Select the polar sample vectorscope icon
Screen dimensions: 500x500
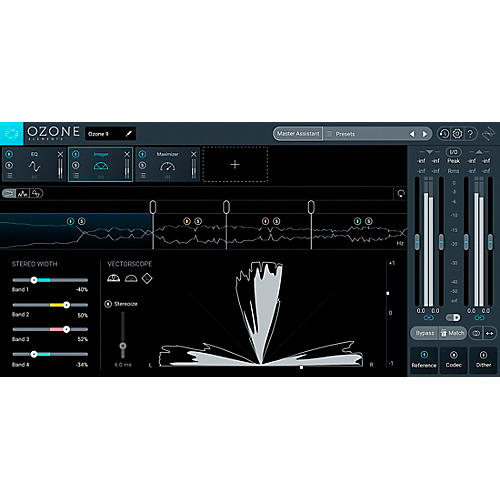coord(114,278)
